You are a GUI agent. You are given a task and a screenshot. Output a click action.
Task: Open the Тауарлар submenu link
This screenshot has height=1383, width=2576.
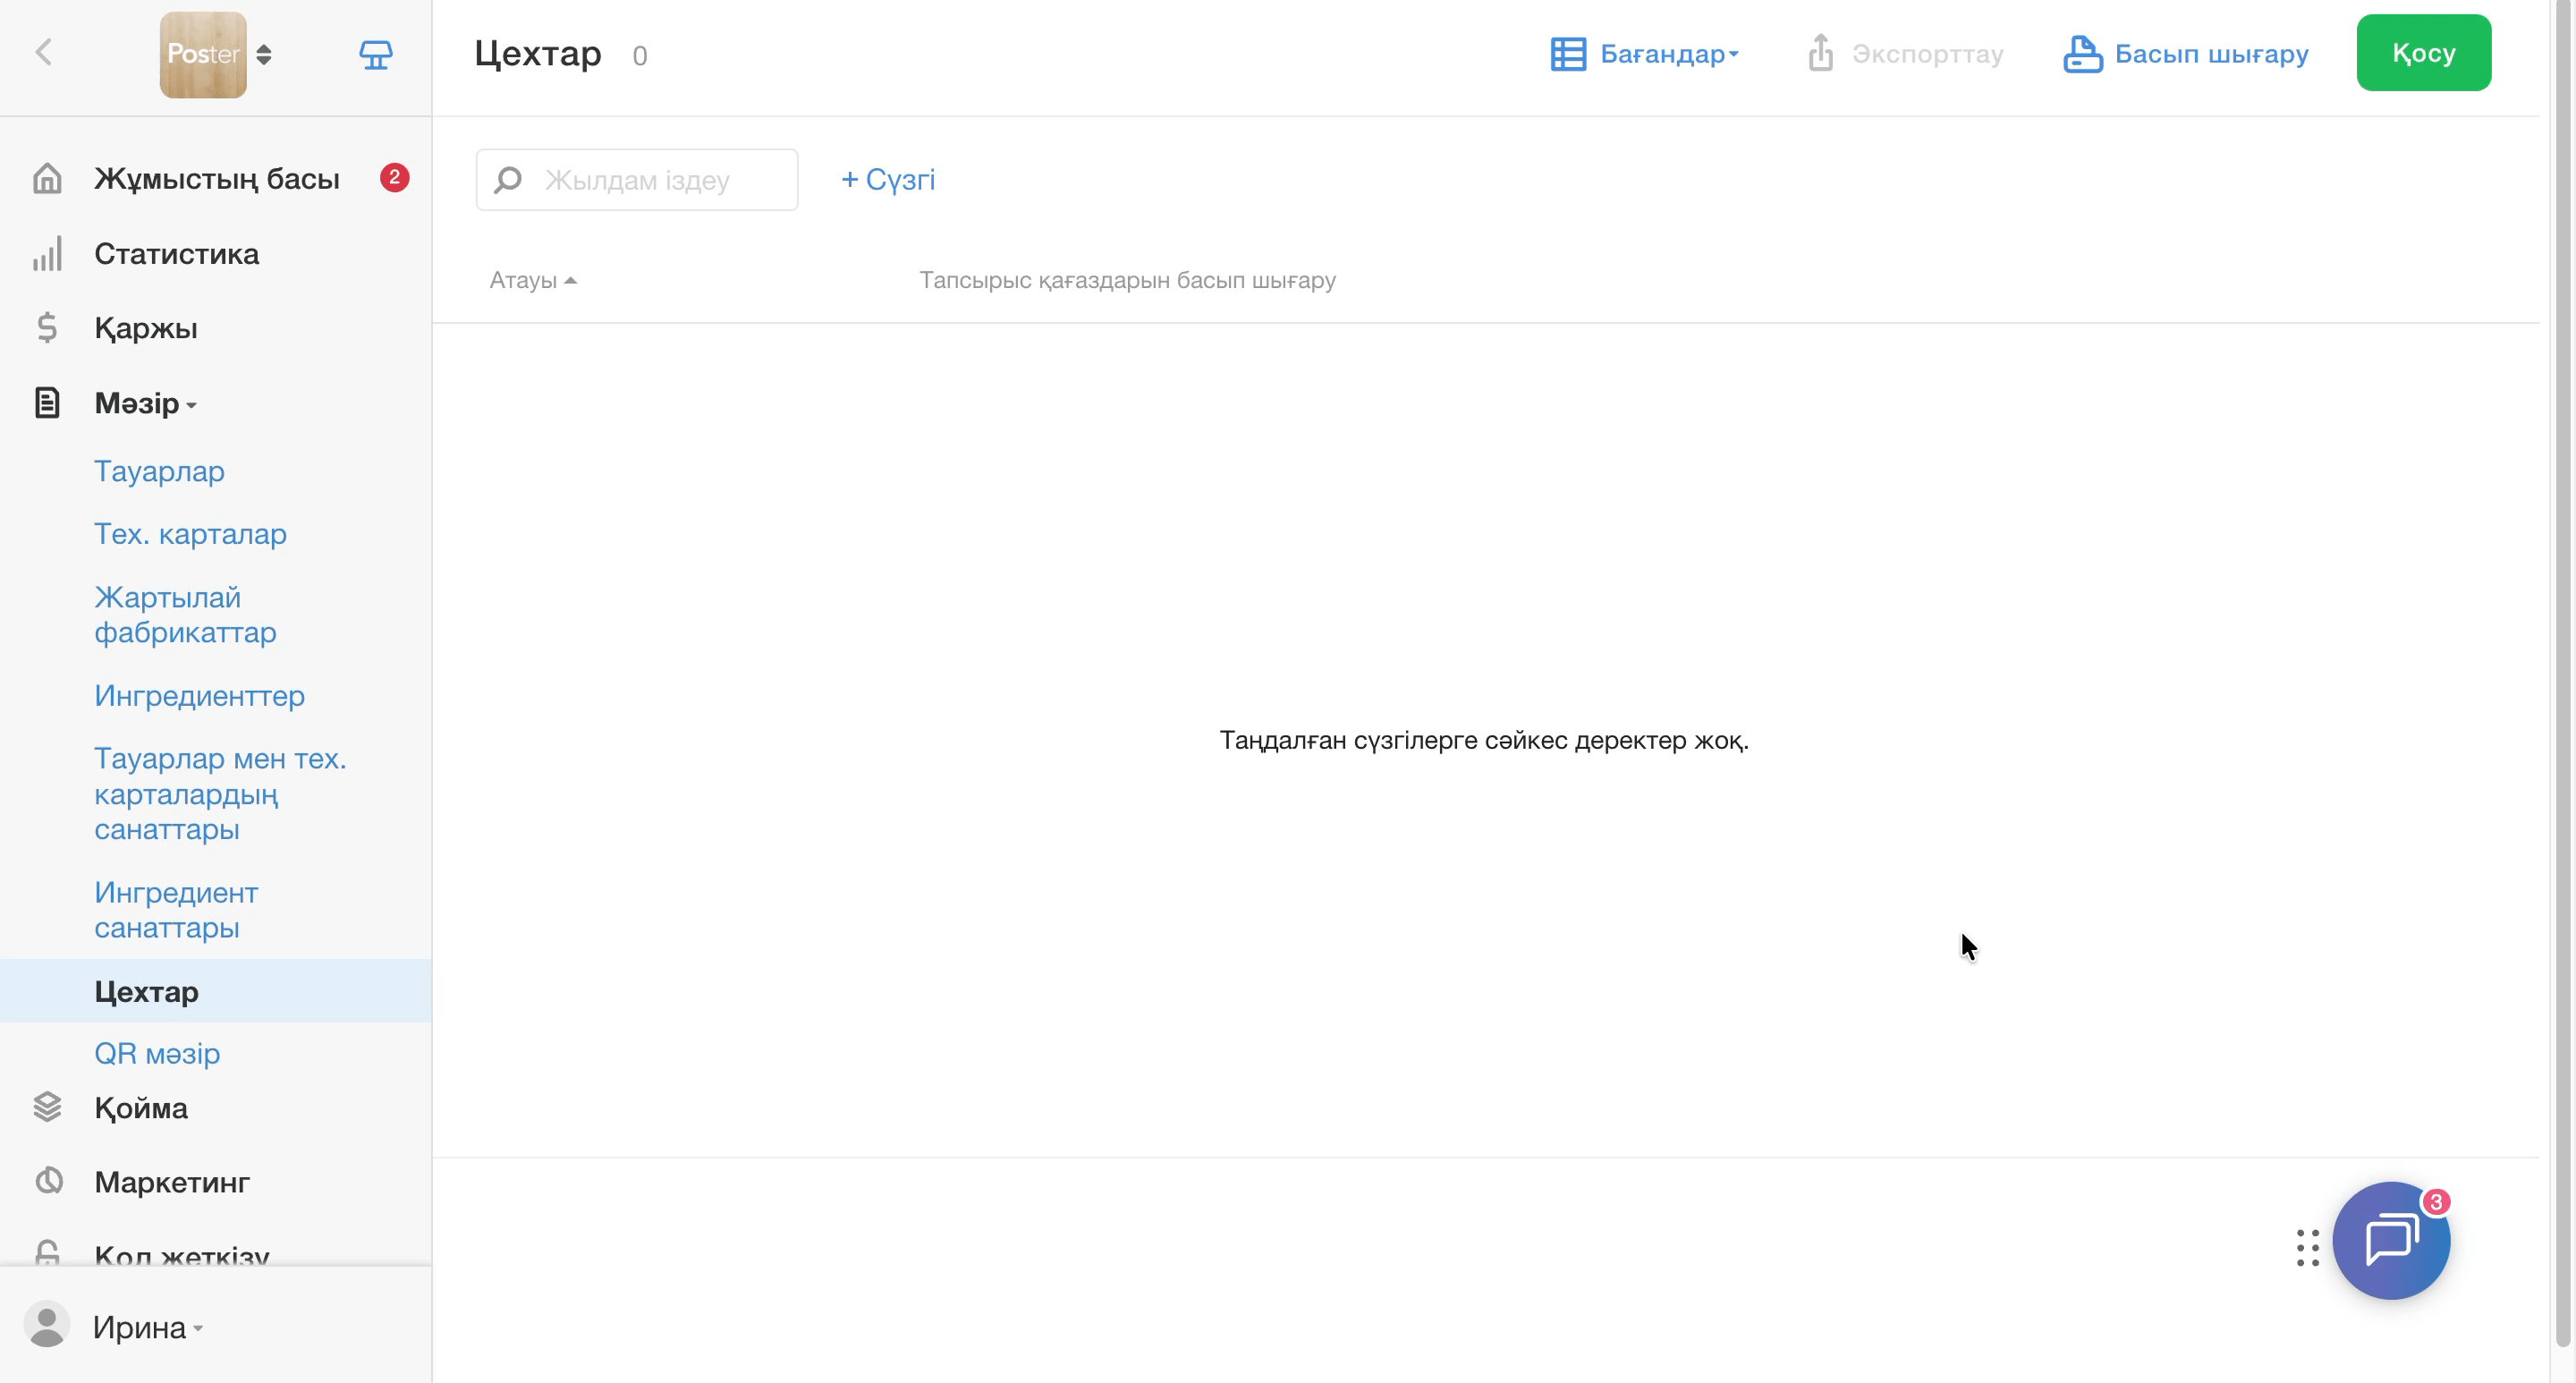click(x=159, y=471)
